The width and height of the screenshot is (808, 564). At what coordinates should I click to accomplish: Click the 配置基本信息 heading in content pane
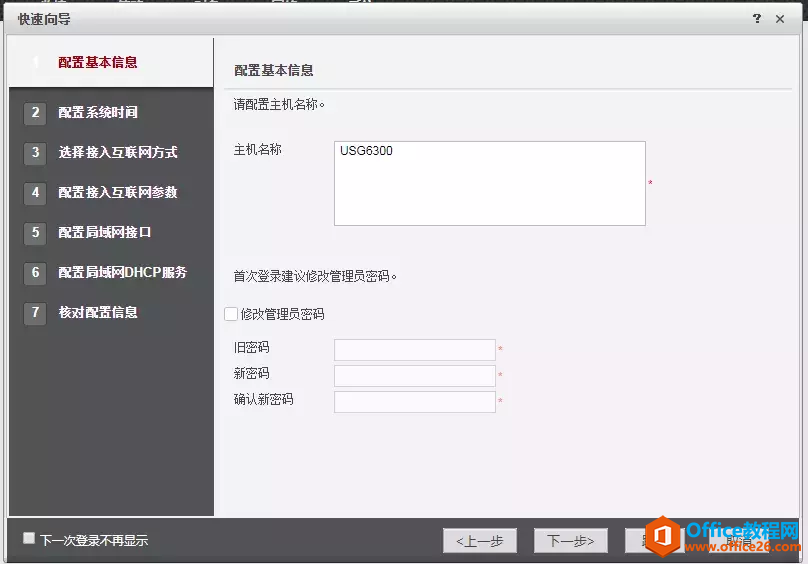click(x=274, y=70)
